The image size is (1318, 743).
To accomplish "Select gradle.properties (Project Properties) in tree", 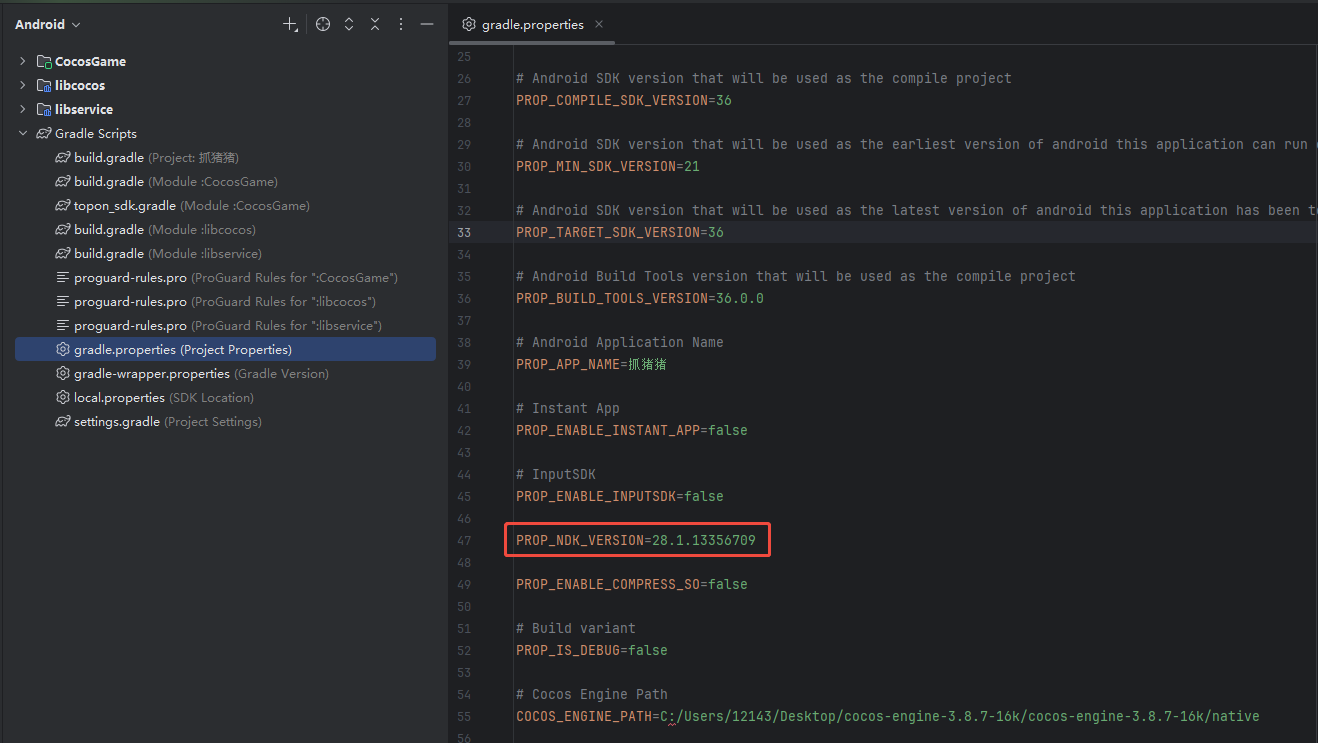I will coord(225,349).
